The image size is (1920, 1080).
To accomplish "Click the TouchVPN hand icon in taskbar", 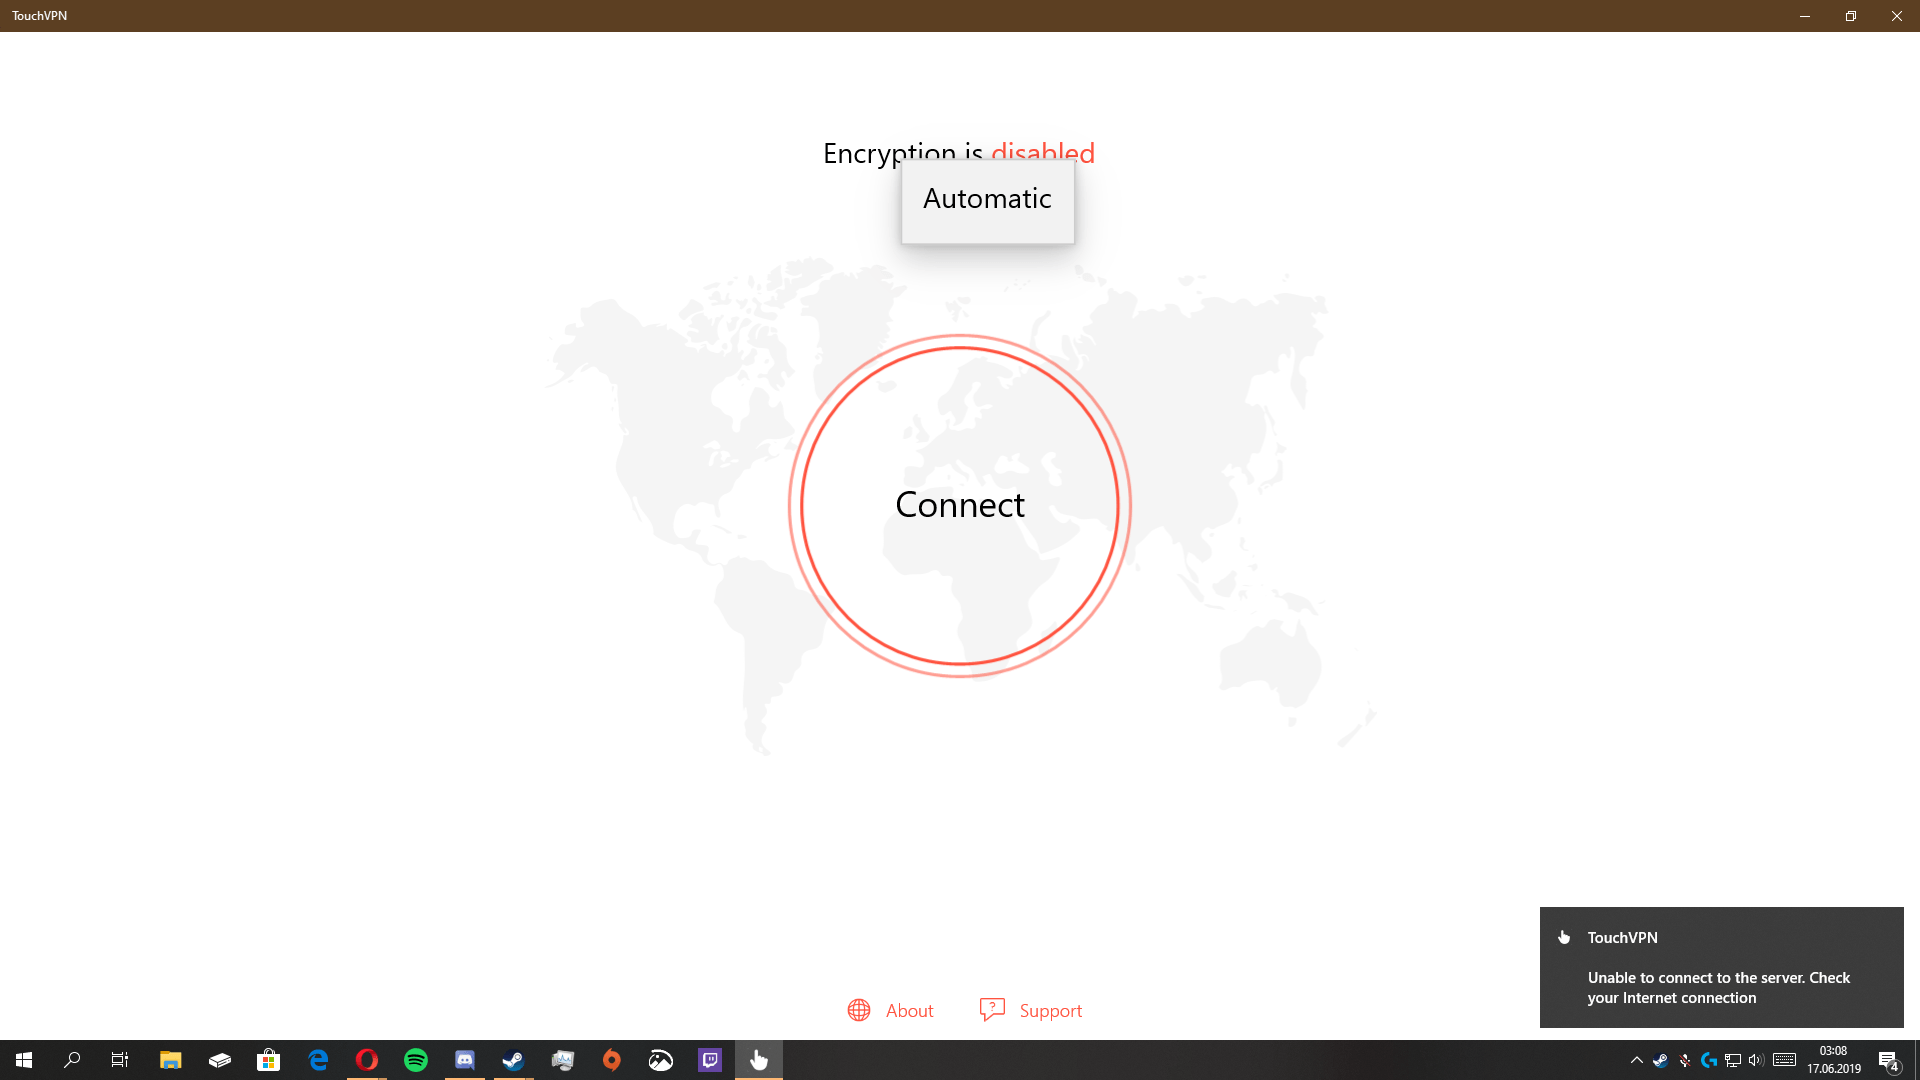I will click(x=759, y=1060).
